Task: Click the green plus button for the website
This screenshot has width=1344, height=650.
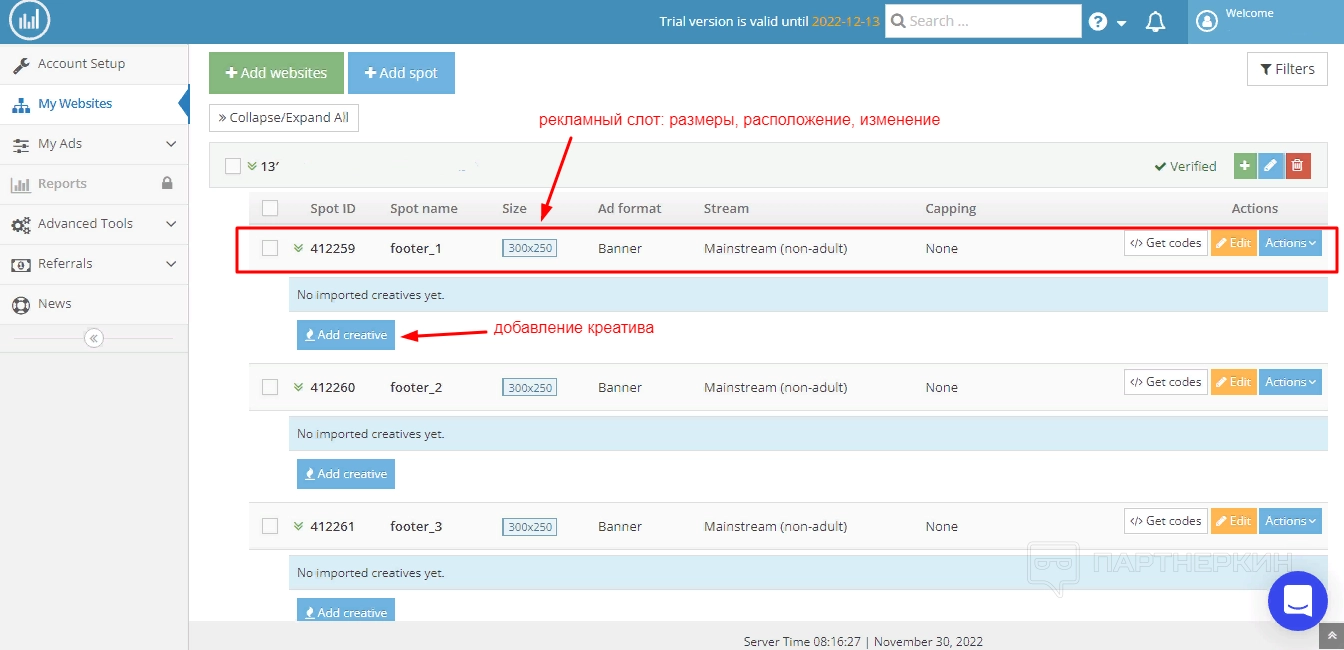Action: [1245, 166]
